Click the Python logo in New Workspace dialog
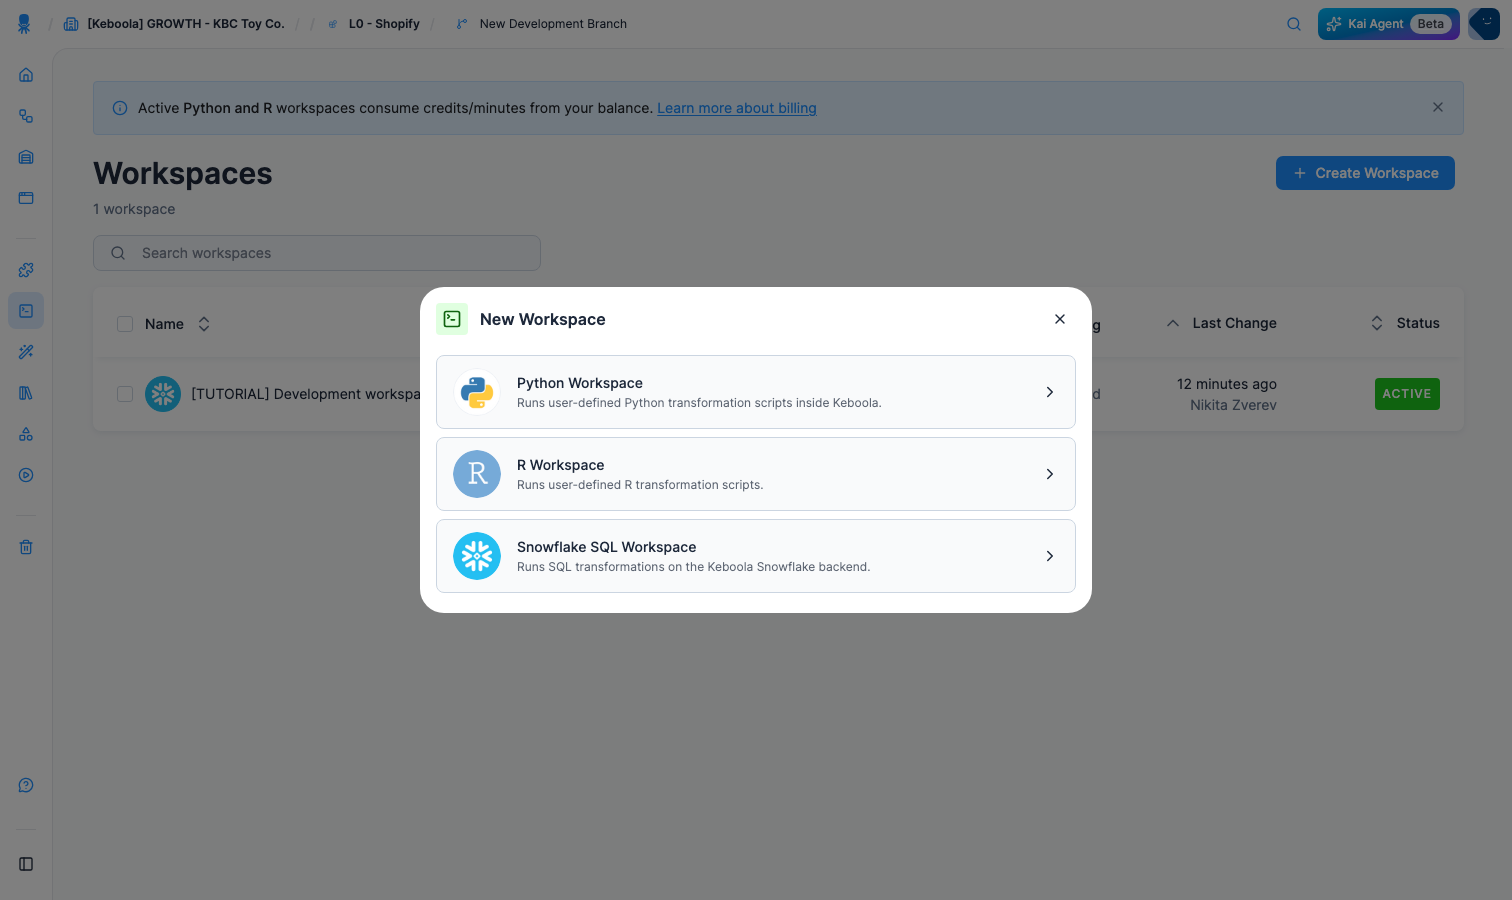The height and width of the screenshot is (900, 1512). coord(477,392)
